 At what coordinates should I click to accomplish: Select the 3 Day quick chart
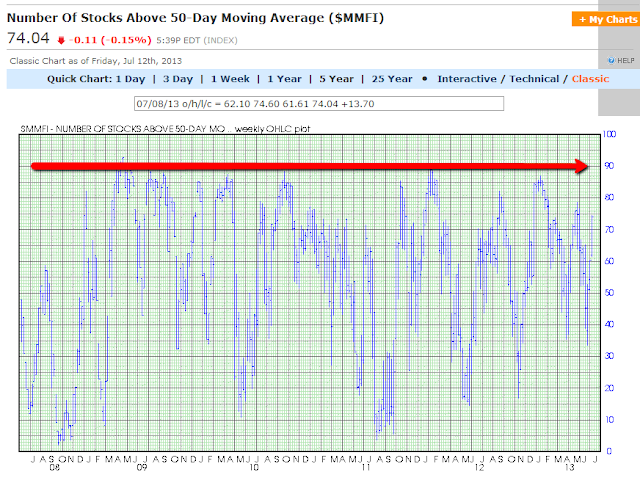[x=178, y=79]
